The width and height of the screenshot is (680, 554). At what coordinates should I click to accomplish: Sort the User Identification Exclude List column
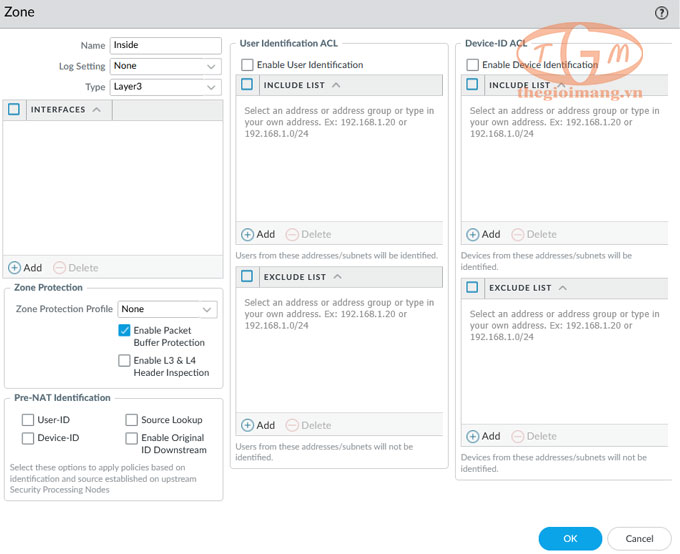[351, 277]
